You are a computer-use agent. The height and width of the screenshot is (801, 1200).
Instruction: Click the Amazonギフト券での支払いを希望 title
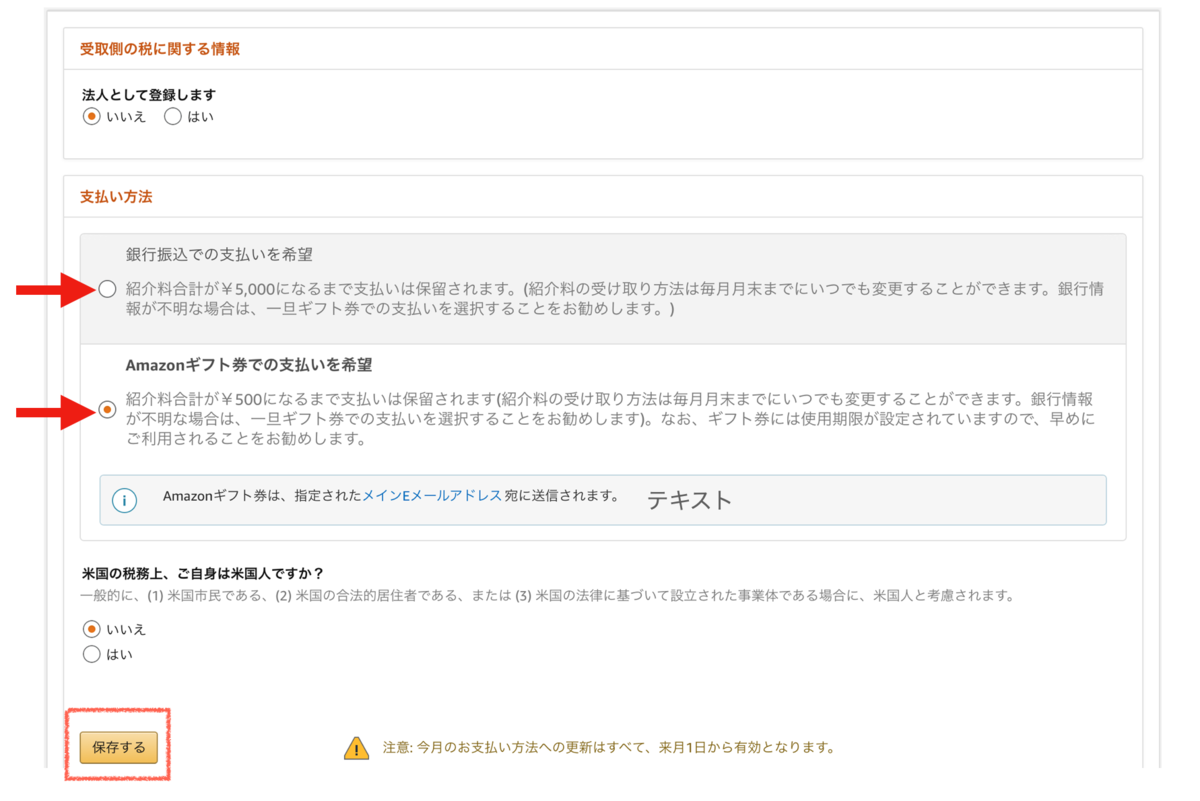coord(249,365)
